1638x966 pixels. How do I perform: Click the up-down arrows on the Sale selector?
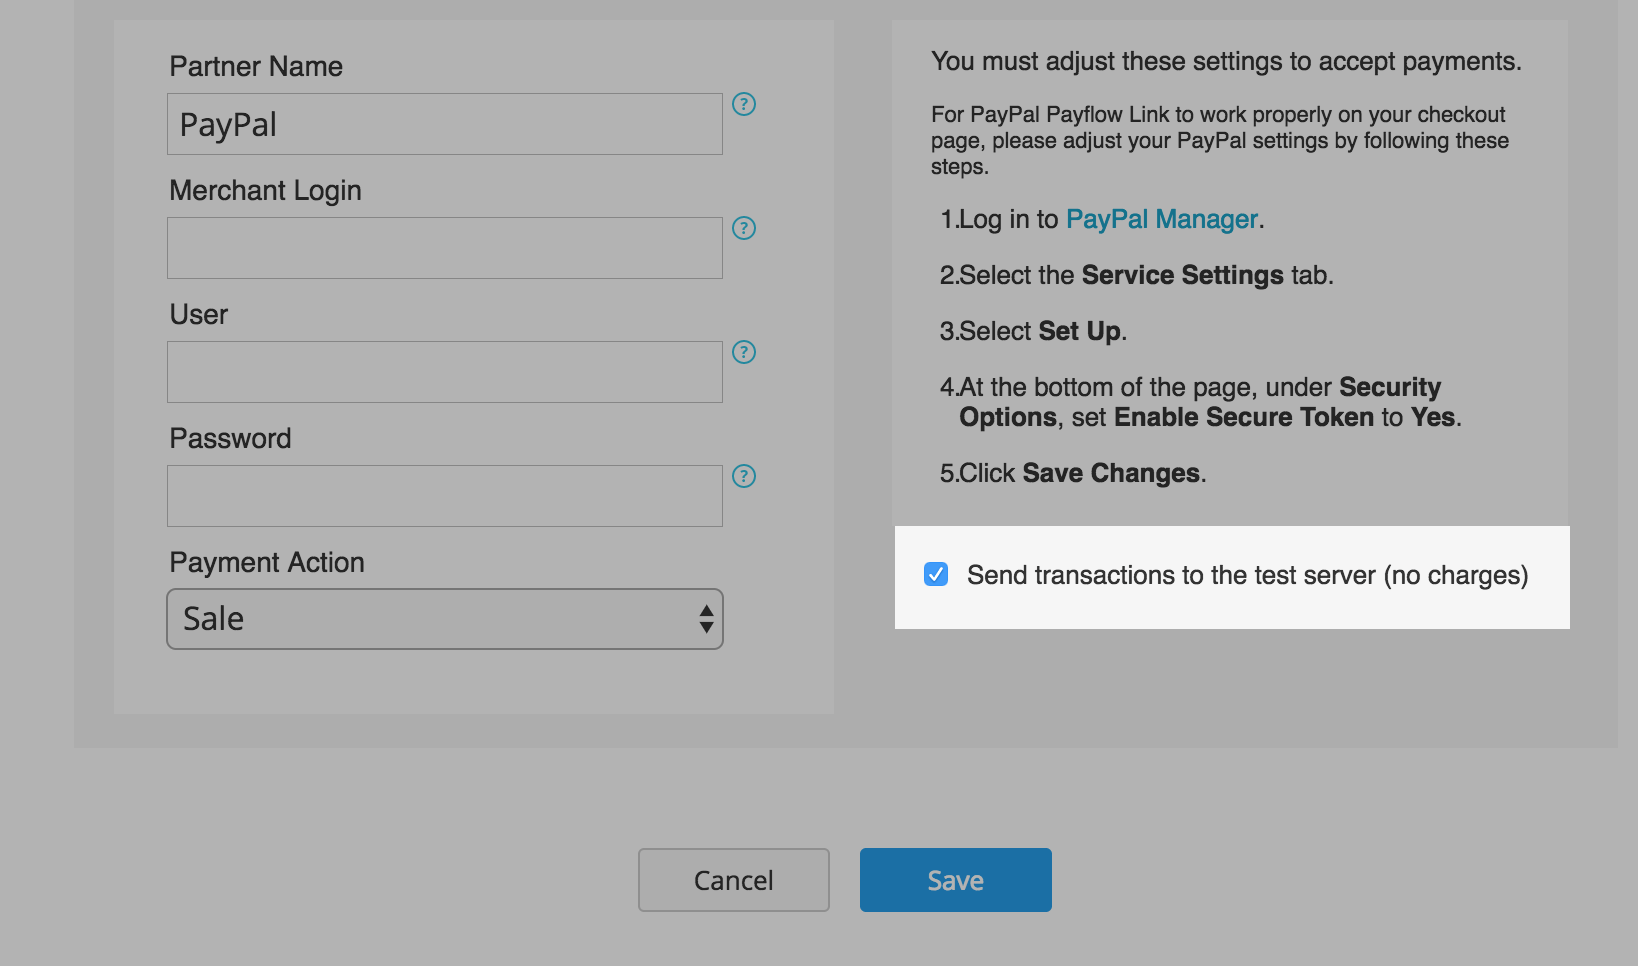[706, 619]
